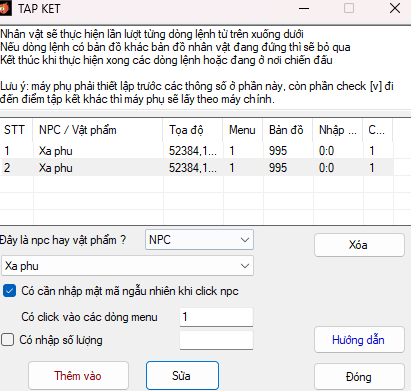Screen dimensions: 411x391
Task: Expand the Xa phu name dropdown
Action: 127,266
